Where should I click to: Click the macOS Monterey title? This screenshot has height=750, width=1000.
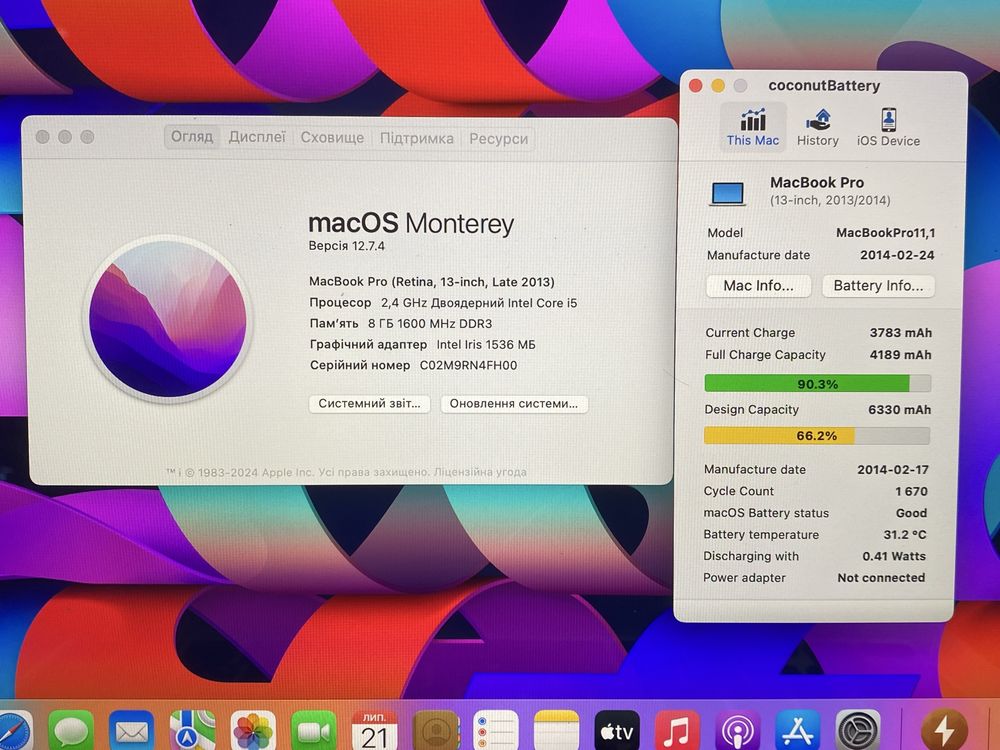[411, 224]
